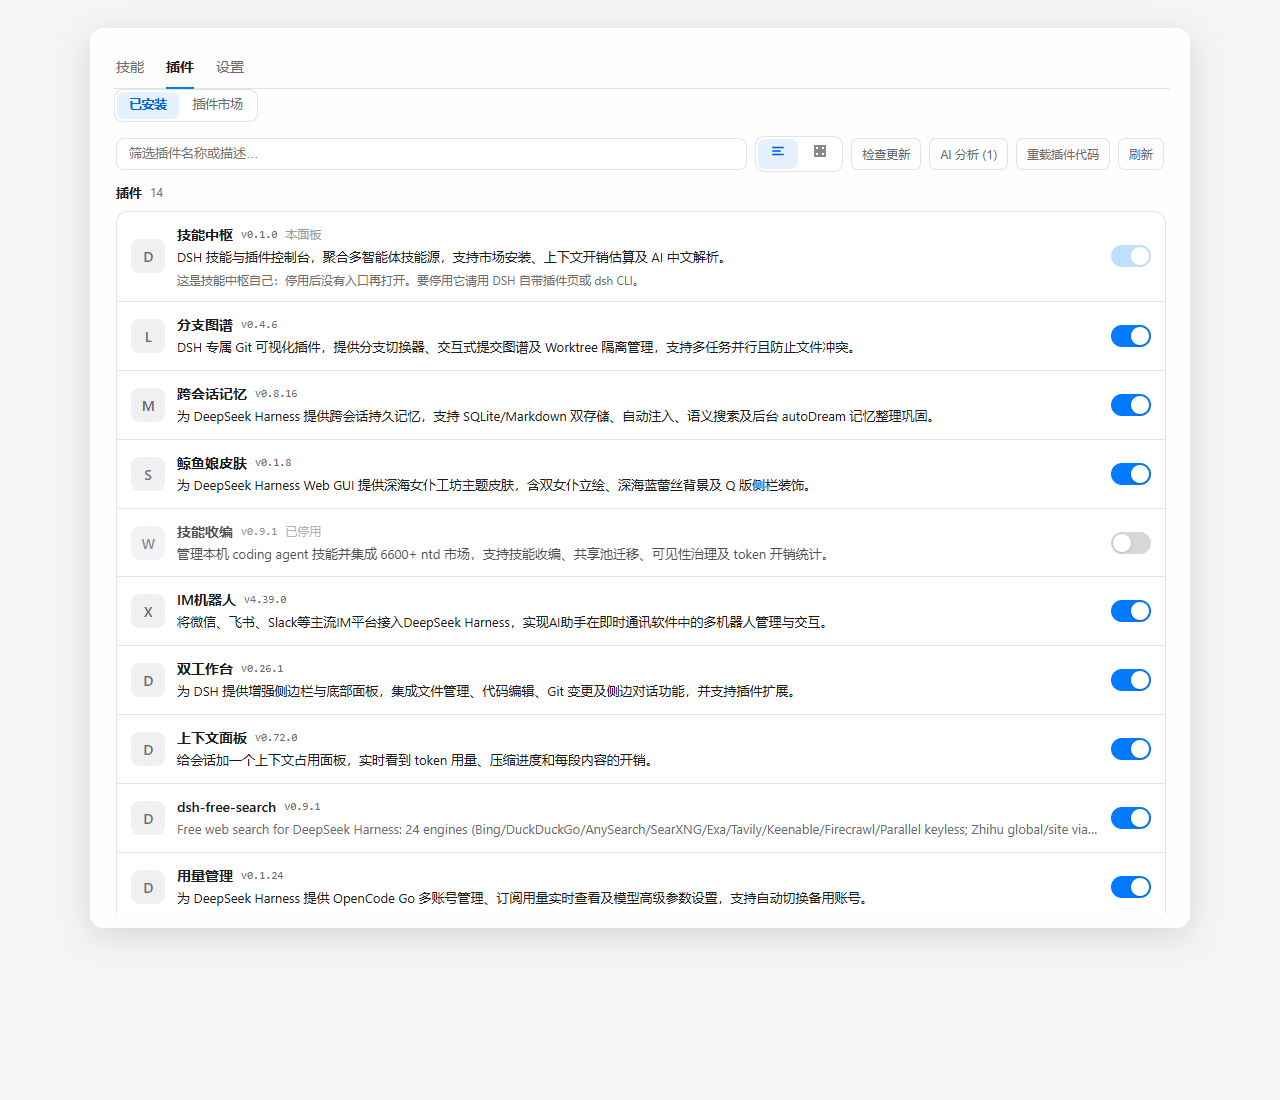This screenshot has width=1280, height=1100.
Task: Turn off the 用量管理 plugin
Action: (x=1131, y=887)
